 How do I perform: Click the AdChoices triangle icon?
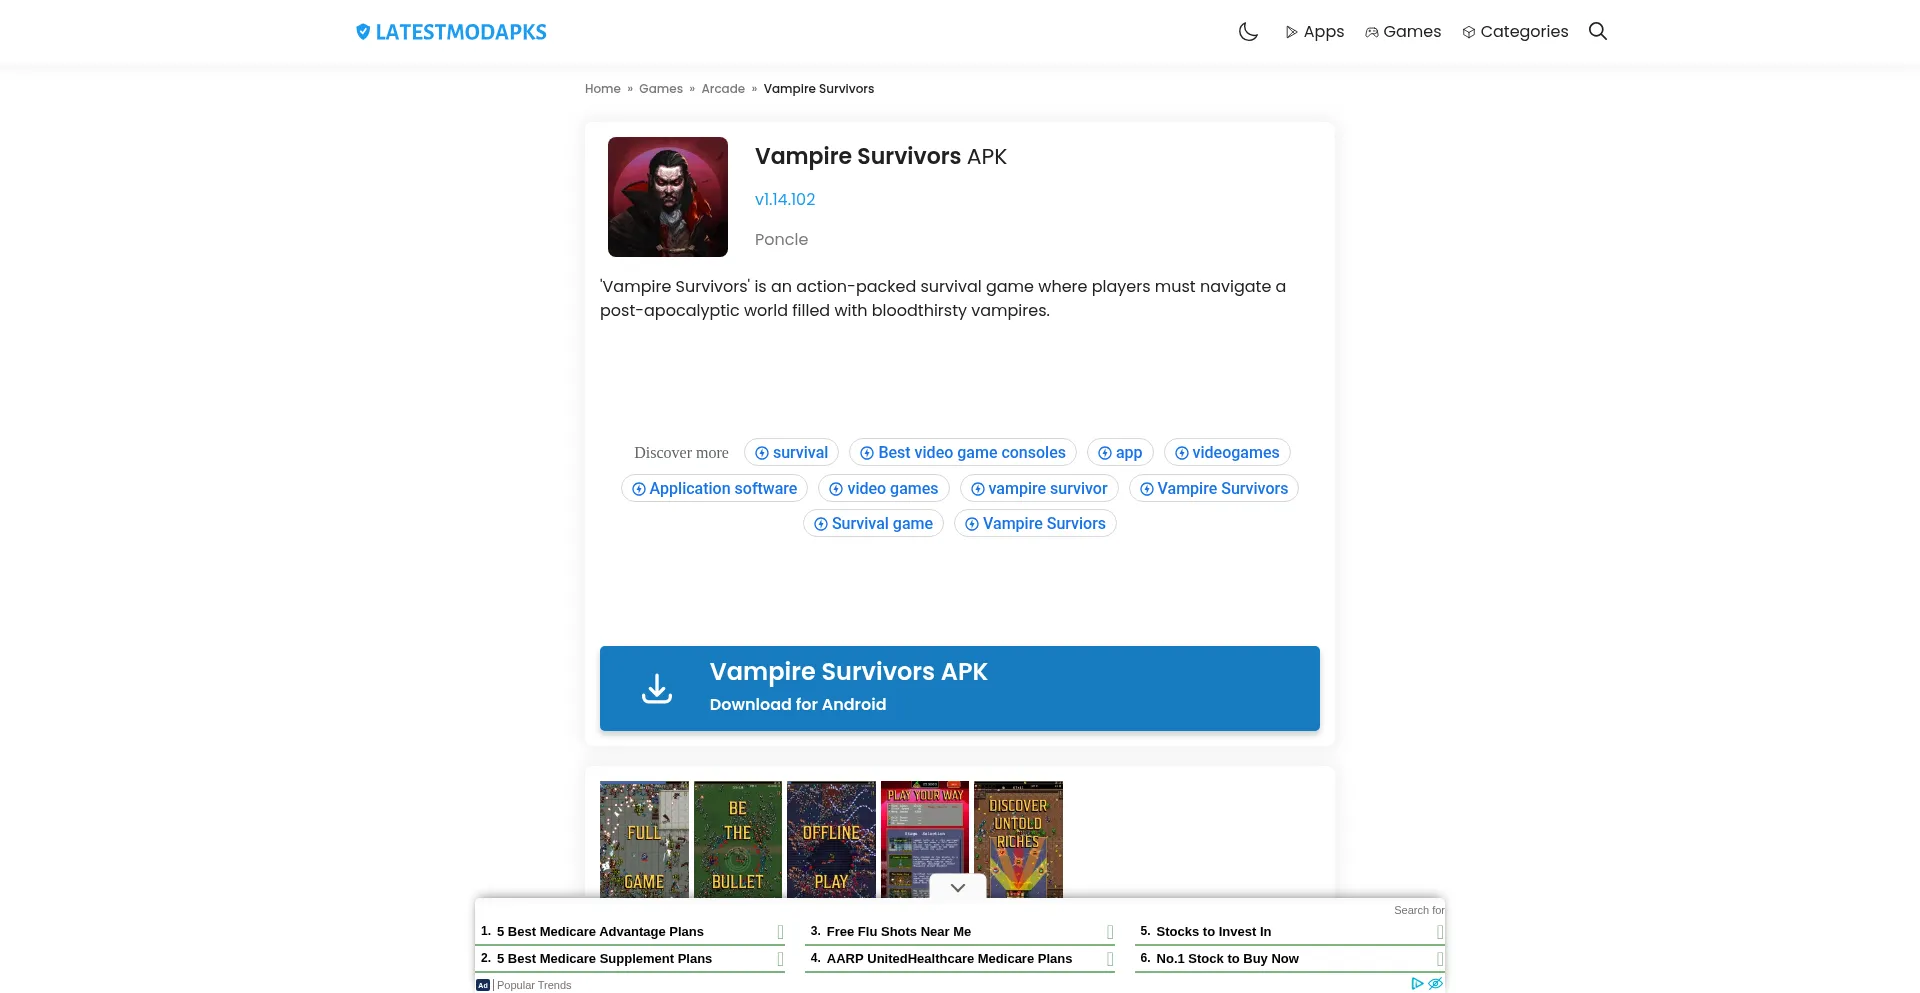click(x=1417, y=984)
